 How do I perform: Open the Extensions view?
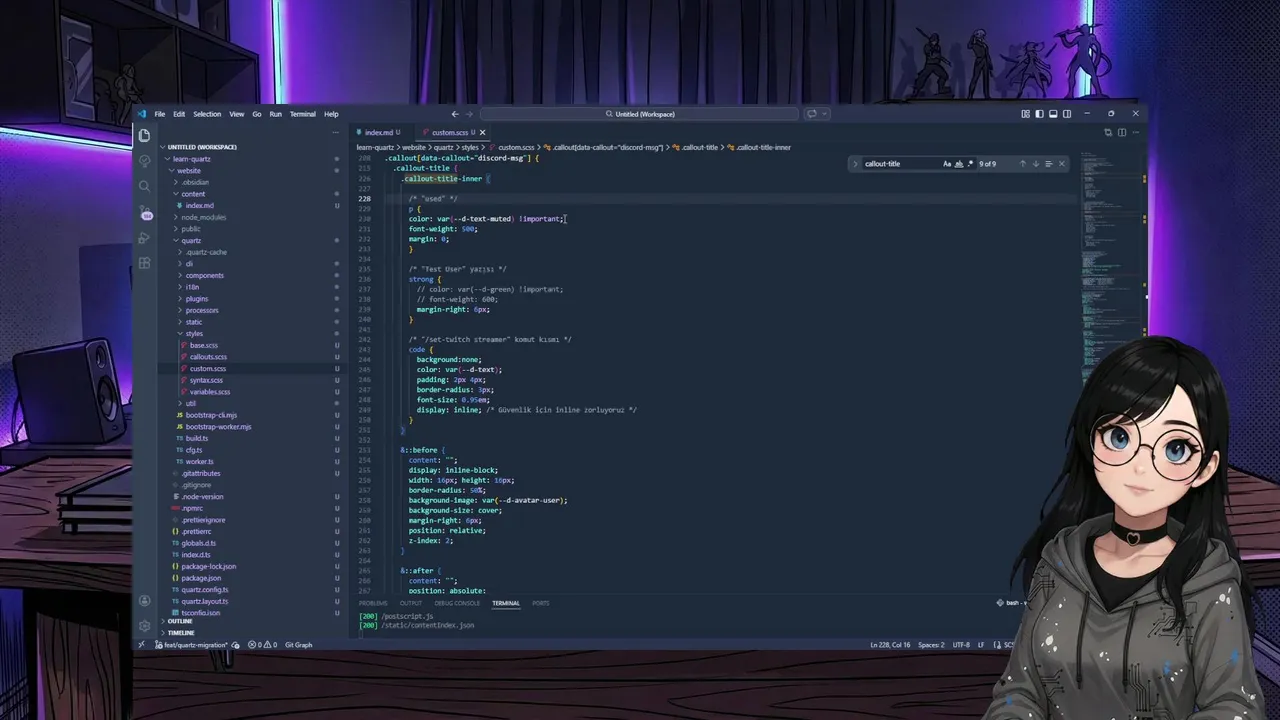click(x=145, y=263)
